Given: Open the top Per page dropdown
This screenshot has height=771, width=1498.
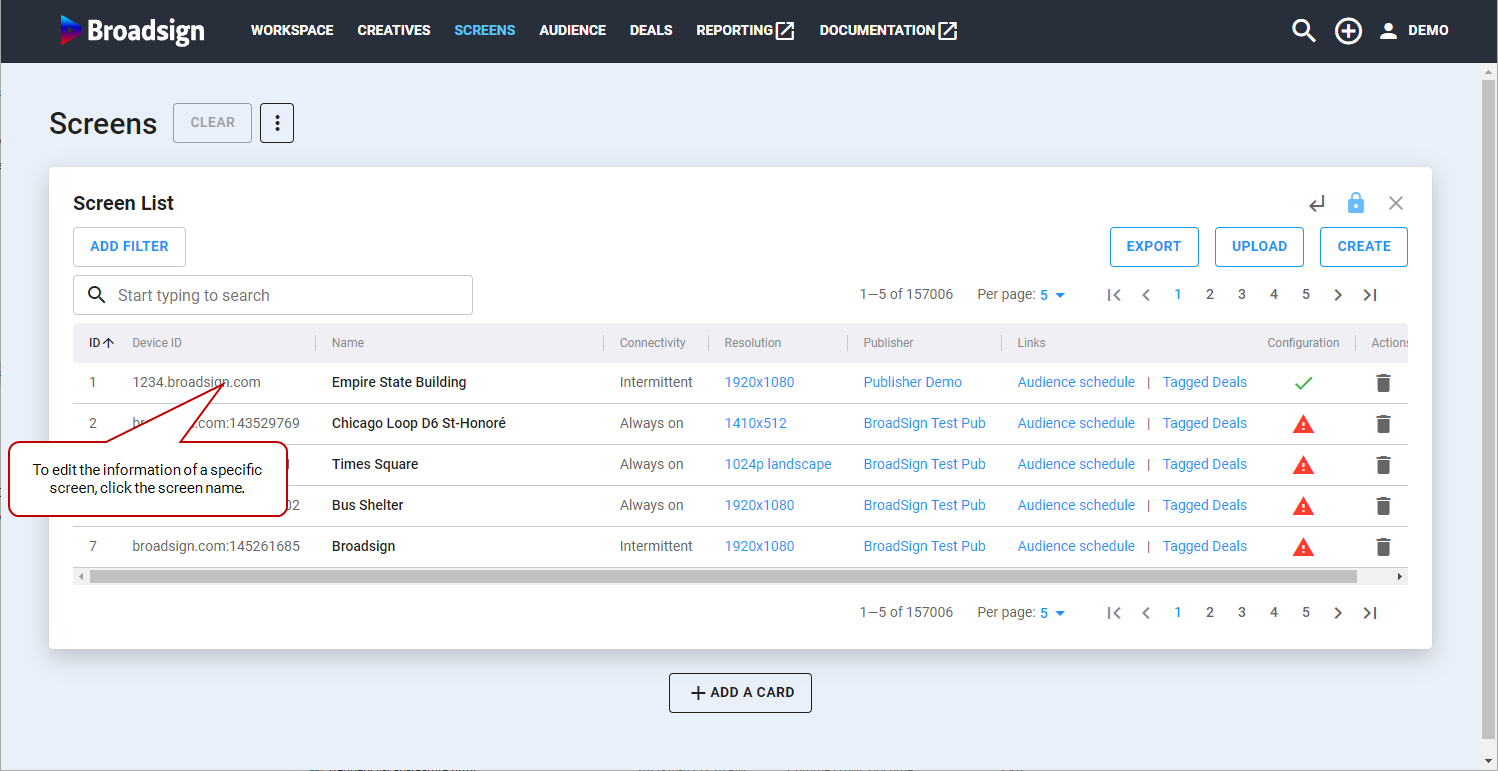Looking at the screenshot, I should click(x=1053, y=295).
